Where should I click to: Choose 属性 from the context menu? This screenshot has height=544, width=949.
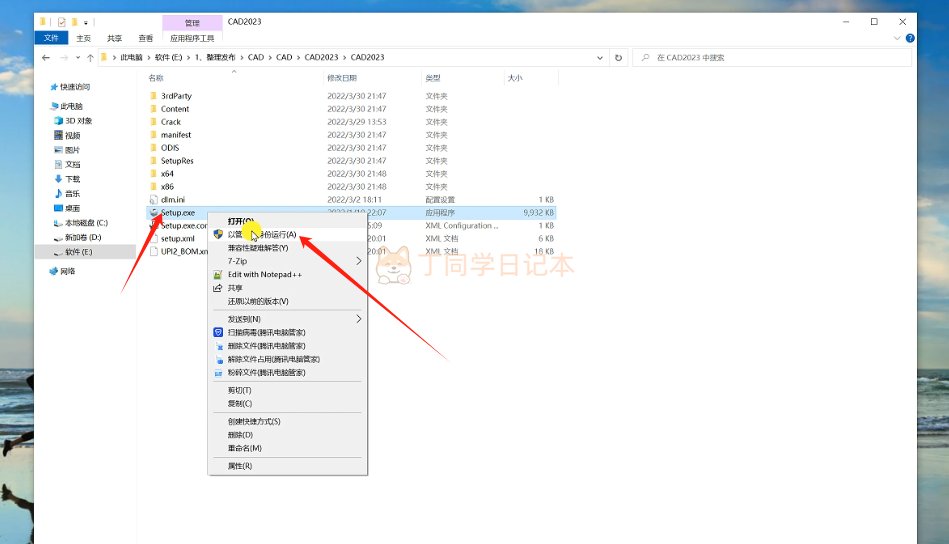tap(240, 466)
